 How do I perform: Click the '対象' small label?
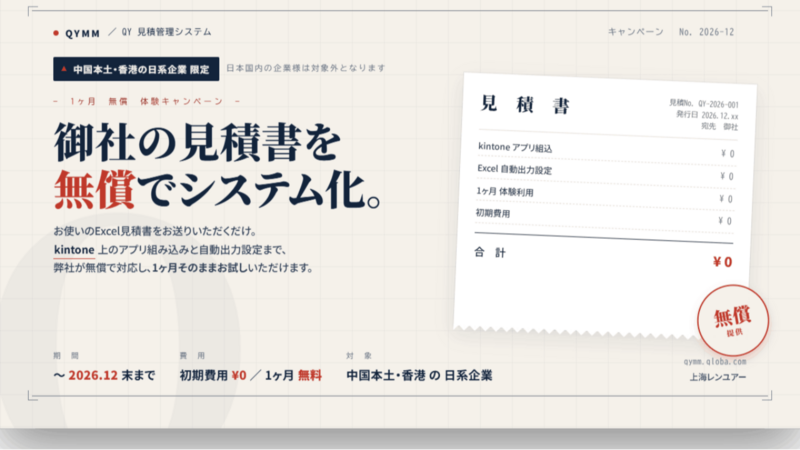(359, 356)
